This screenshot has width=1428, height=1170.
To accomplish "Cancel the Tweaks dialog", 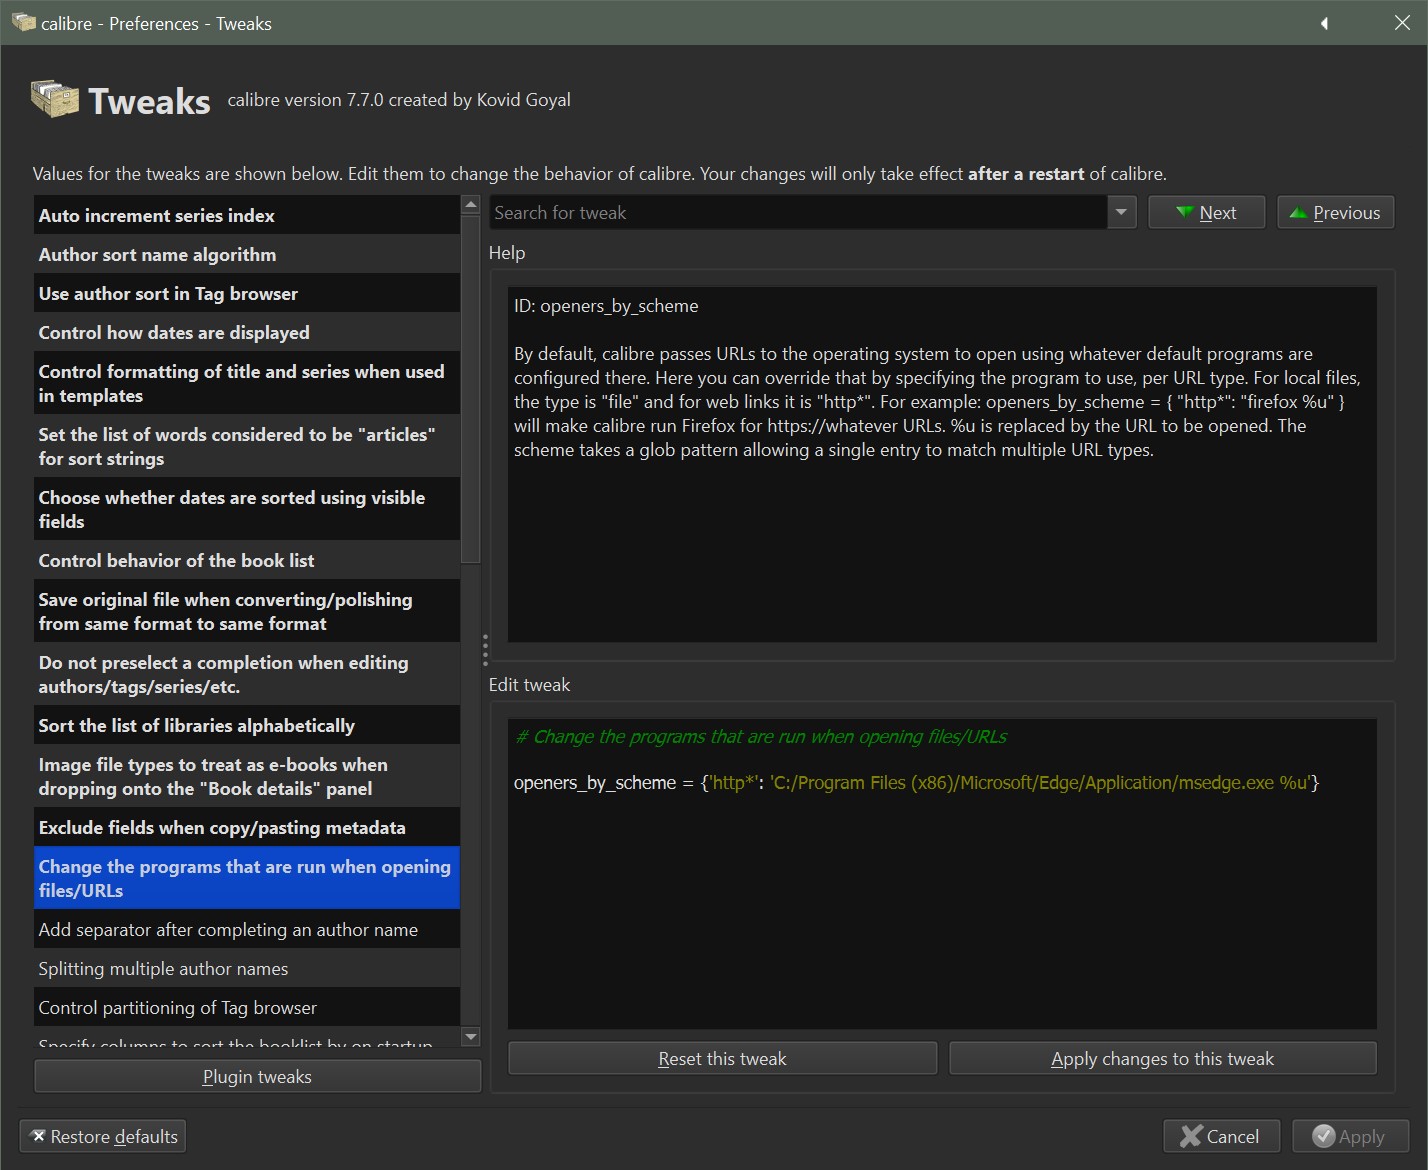I will tap(1221, 1136).
